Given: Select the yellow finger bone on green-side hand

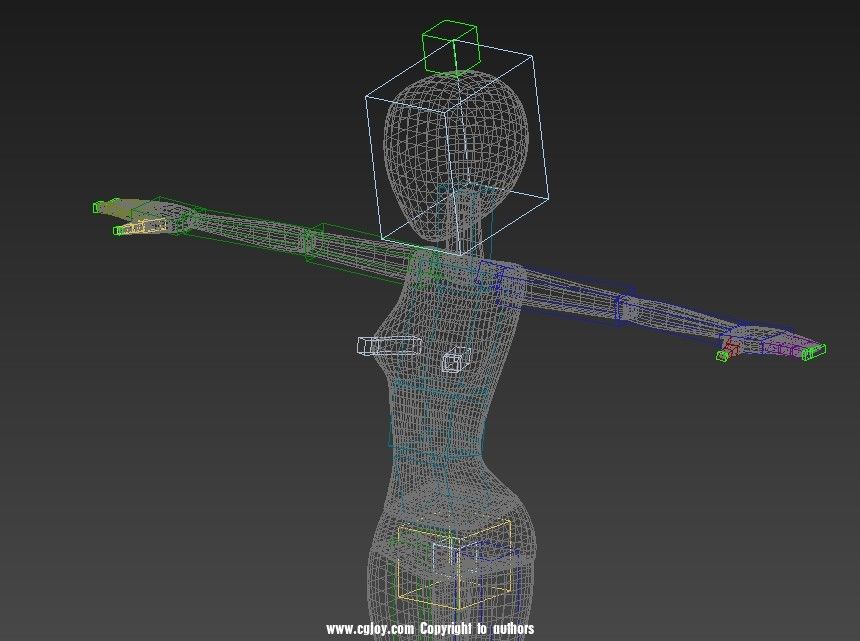Looking at the screenshot, I should tap(152, 227).
